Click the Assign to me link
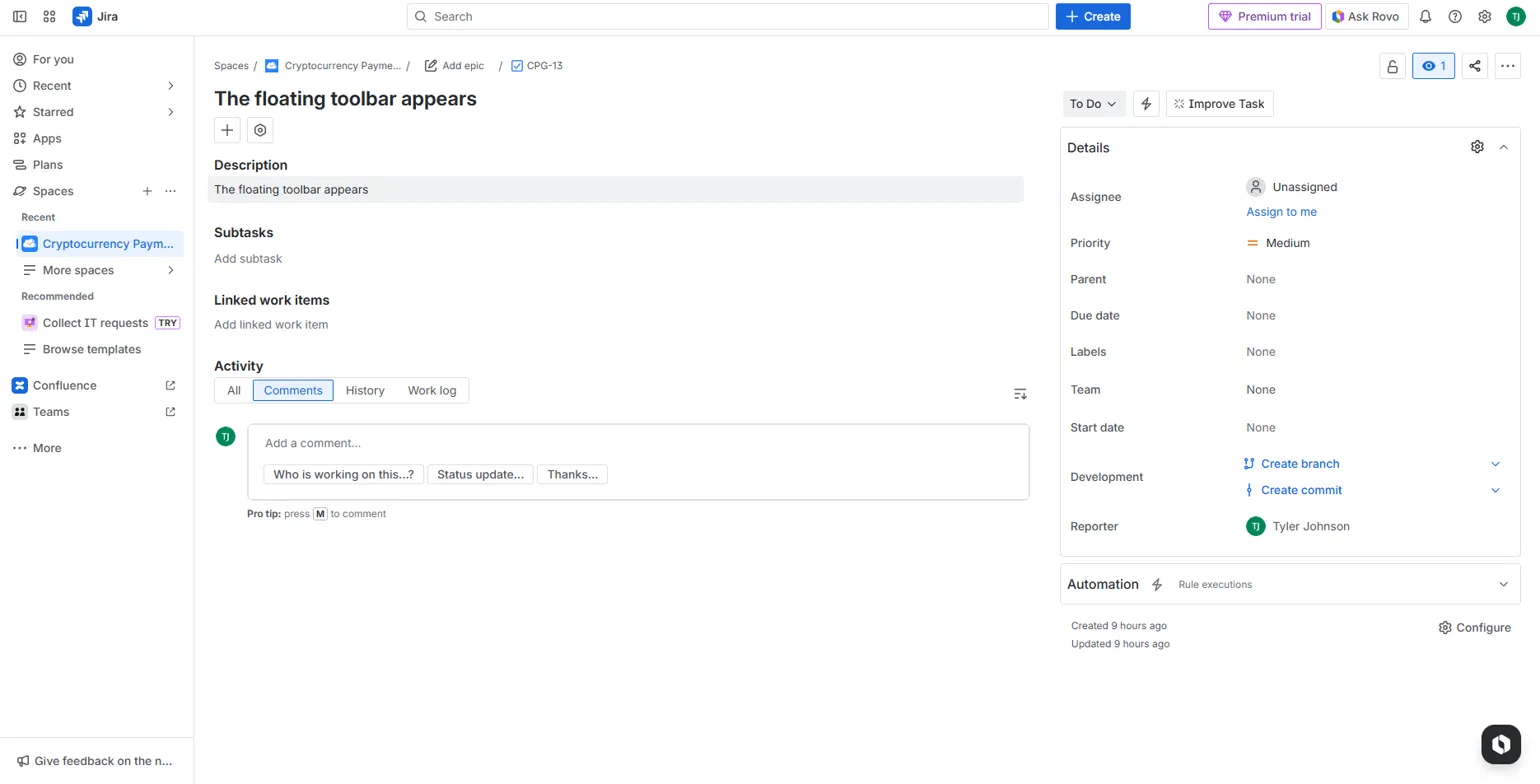This screenshot has width=1540, height=784. (1281, 212)
